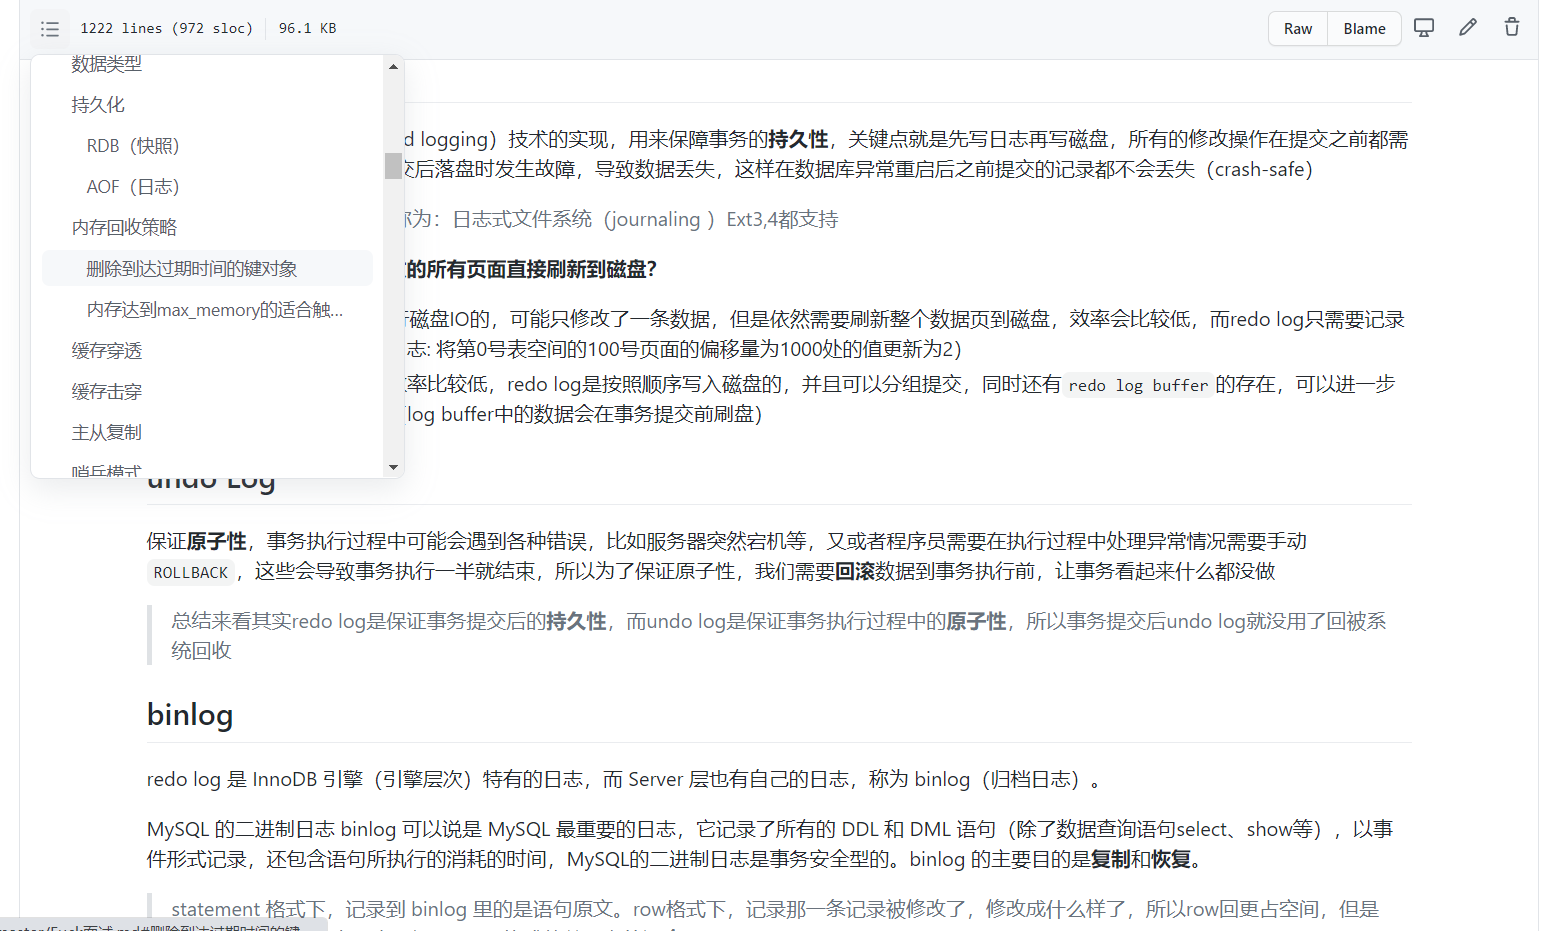The height and width of the screenshot is (931, 1558).
Task: Jump to 主从复制 section
Action: [207, 433]
